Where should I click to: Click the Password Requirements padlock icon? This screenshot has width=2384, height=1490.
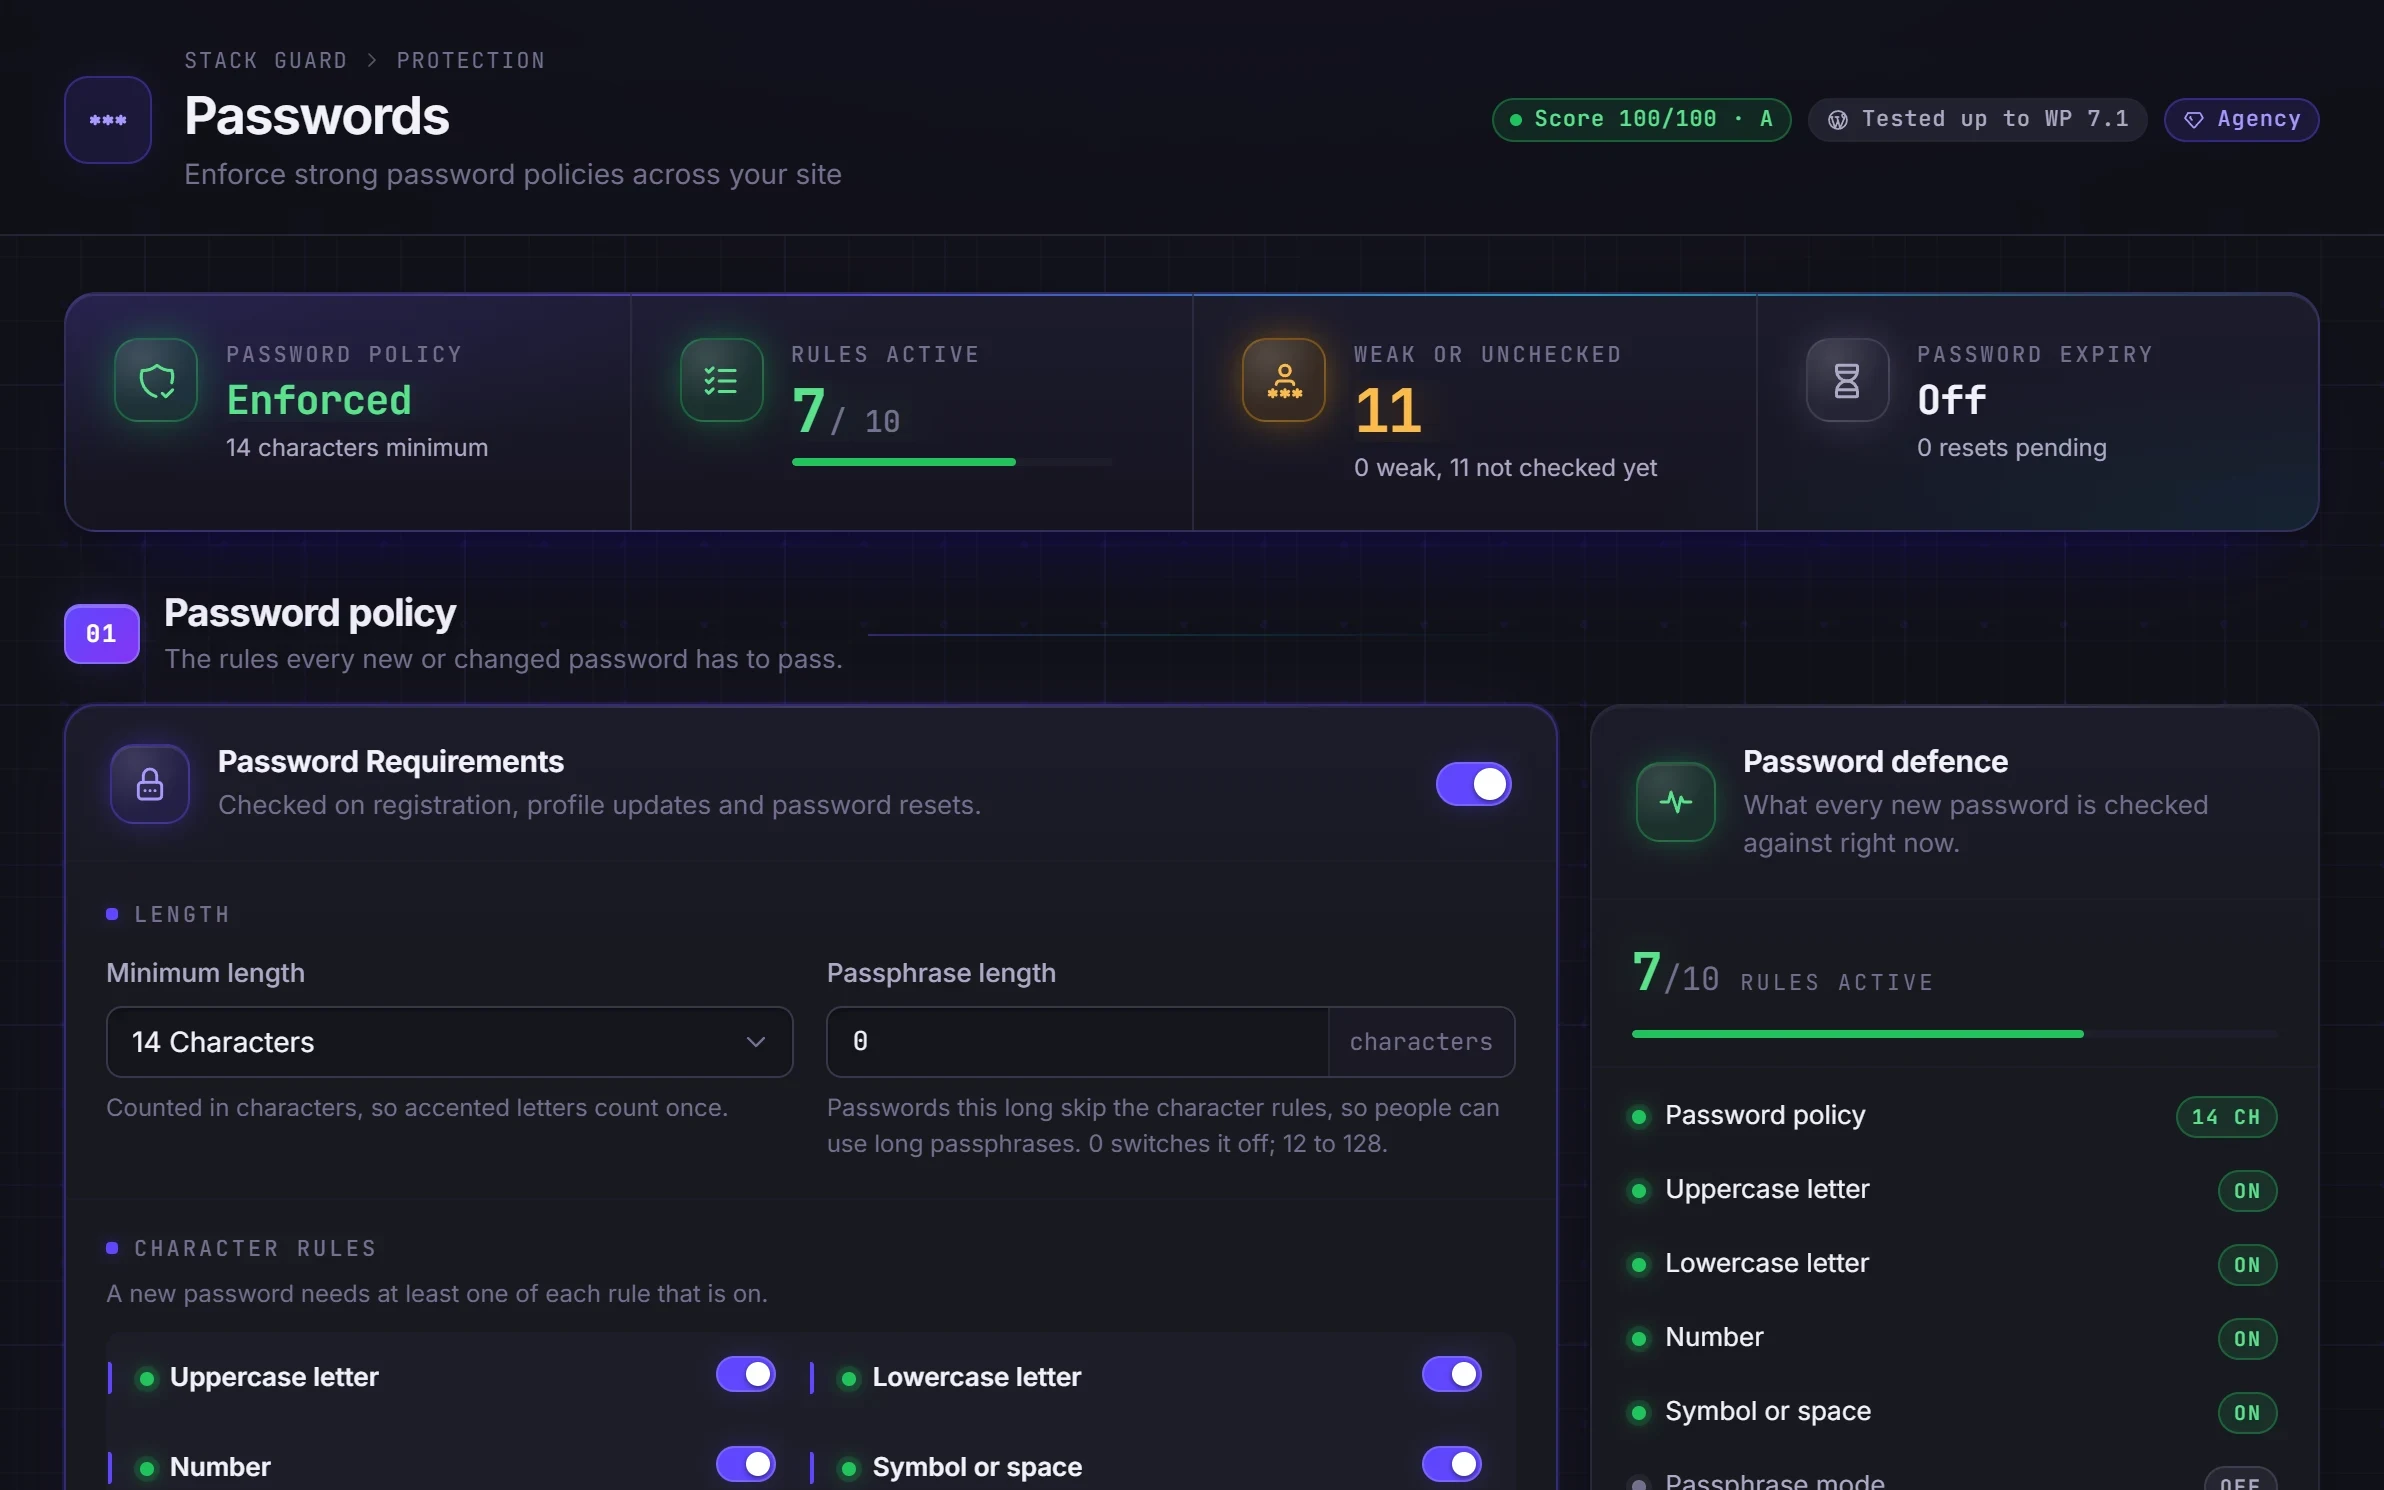click(150, 784)
